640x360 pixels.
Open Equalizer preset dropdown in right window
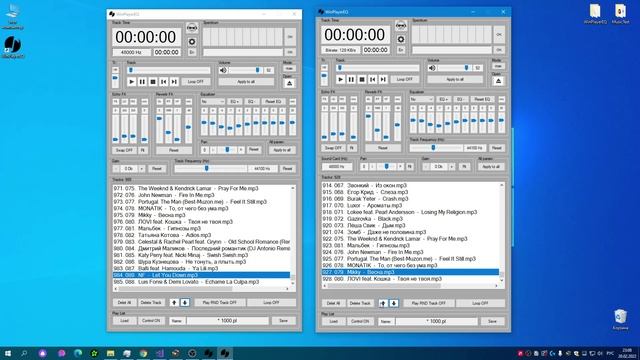(x=422, y=99)
